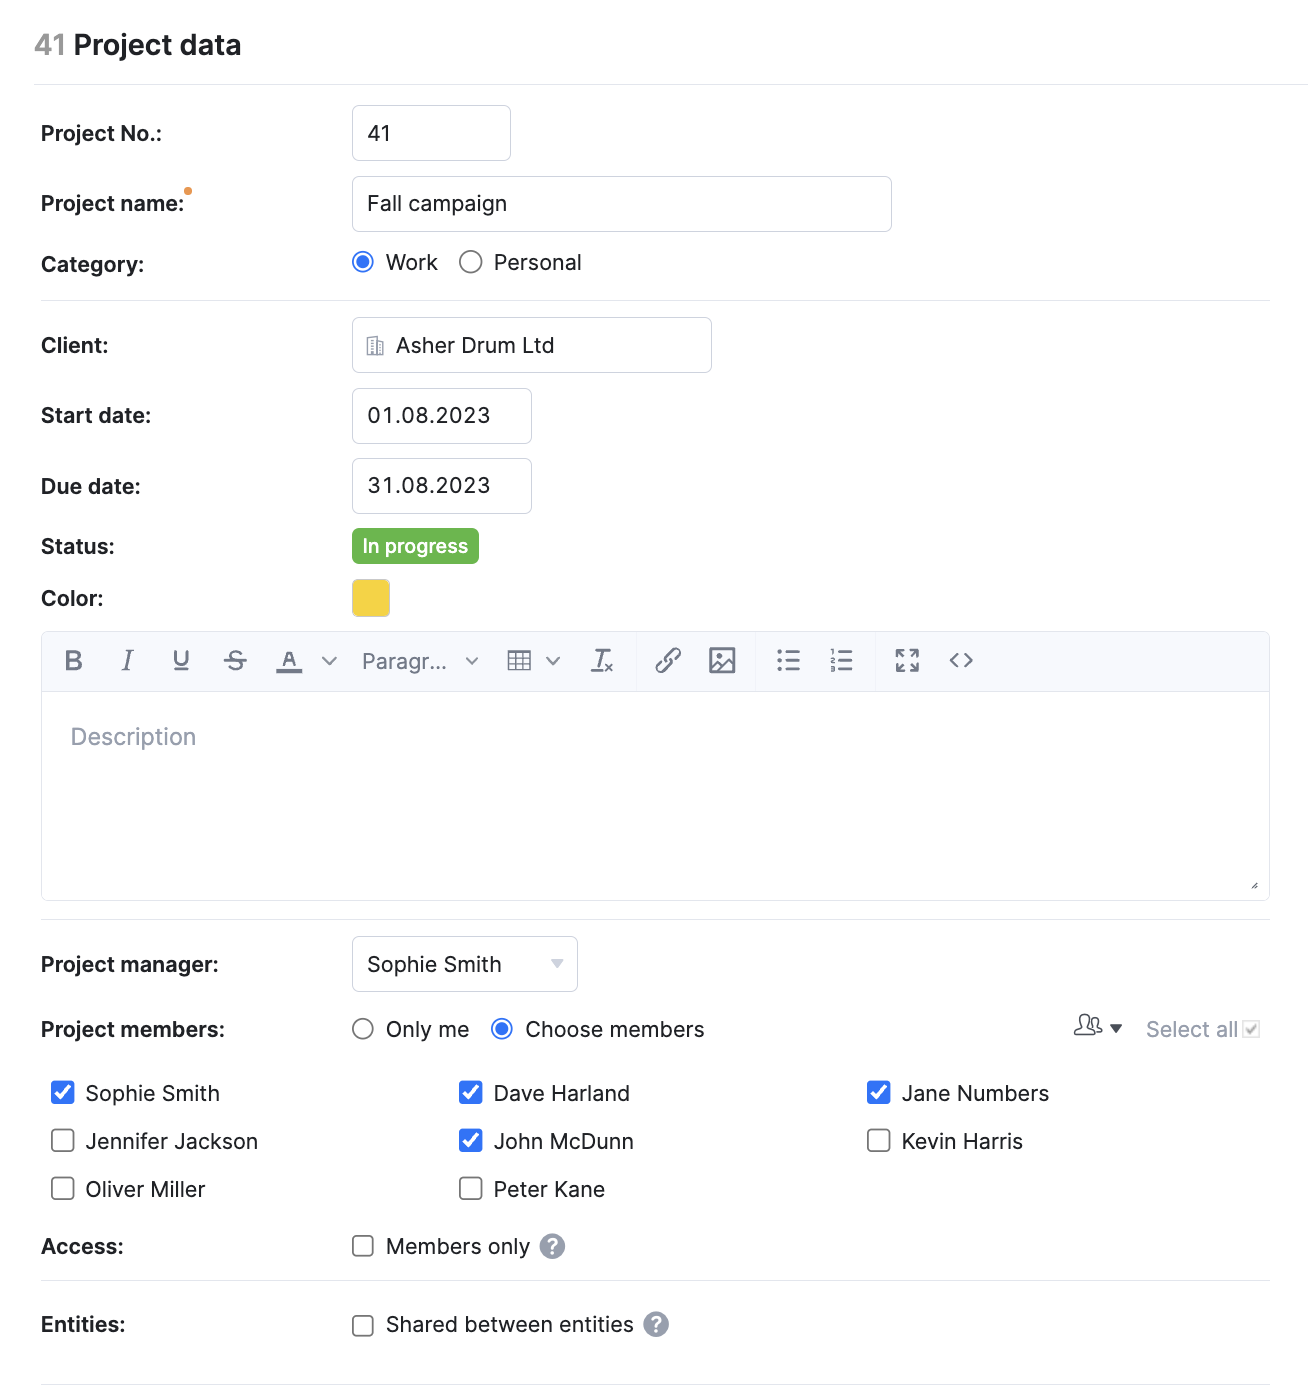The width and height of the screenshot is (1308, 1390).
Task: Click the Start date field
Action: (x=441, y=415)
